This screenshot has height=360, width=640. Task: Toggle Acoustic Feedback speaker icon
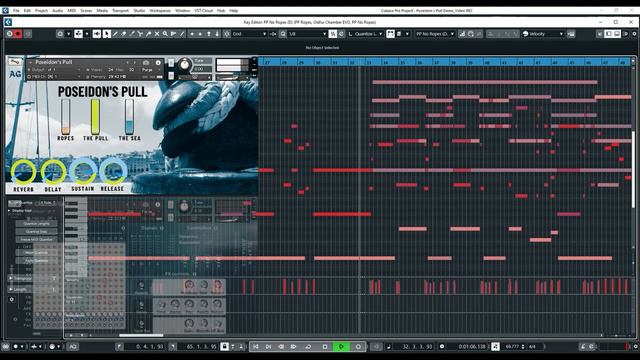tap(97, 34)
